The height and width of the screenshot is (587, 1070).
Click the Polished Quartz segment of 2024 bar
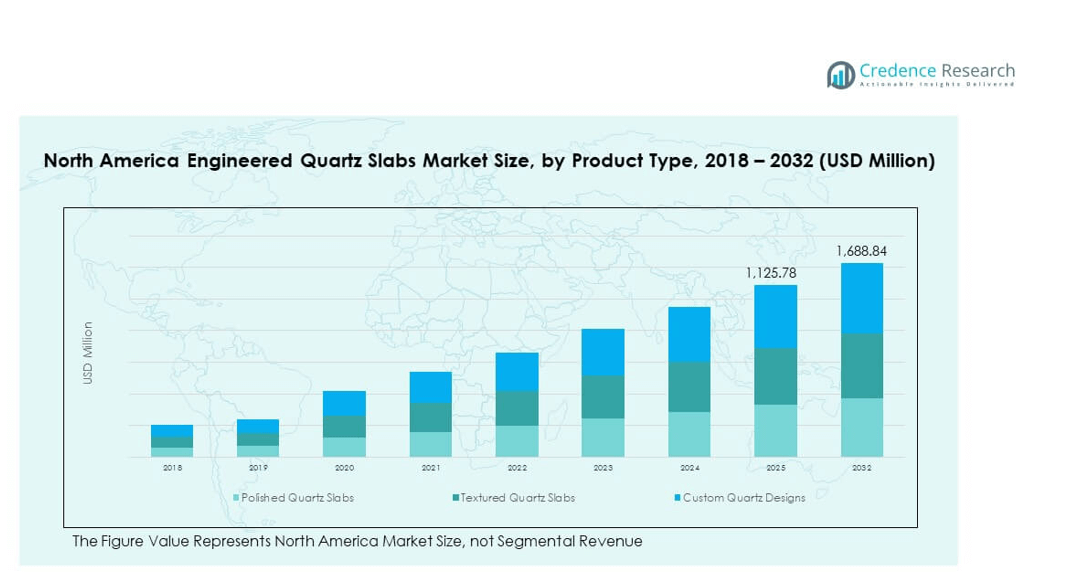[x=689, y=434]
